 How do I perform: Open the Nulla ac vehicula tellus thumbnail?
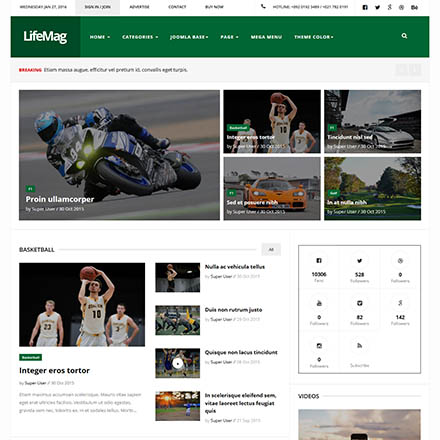(178, 278)
